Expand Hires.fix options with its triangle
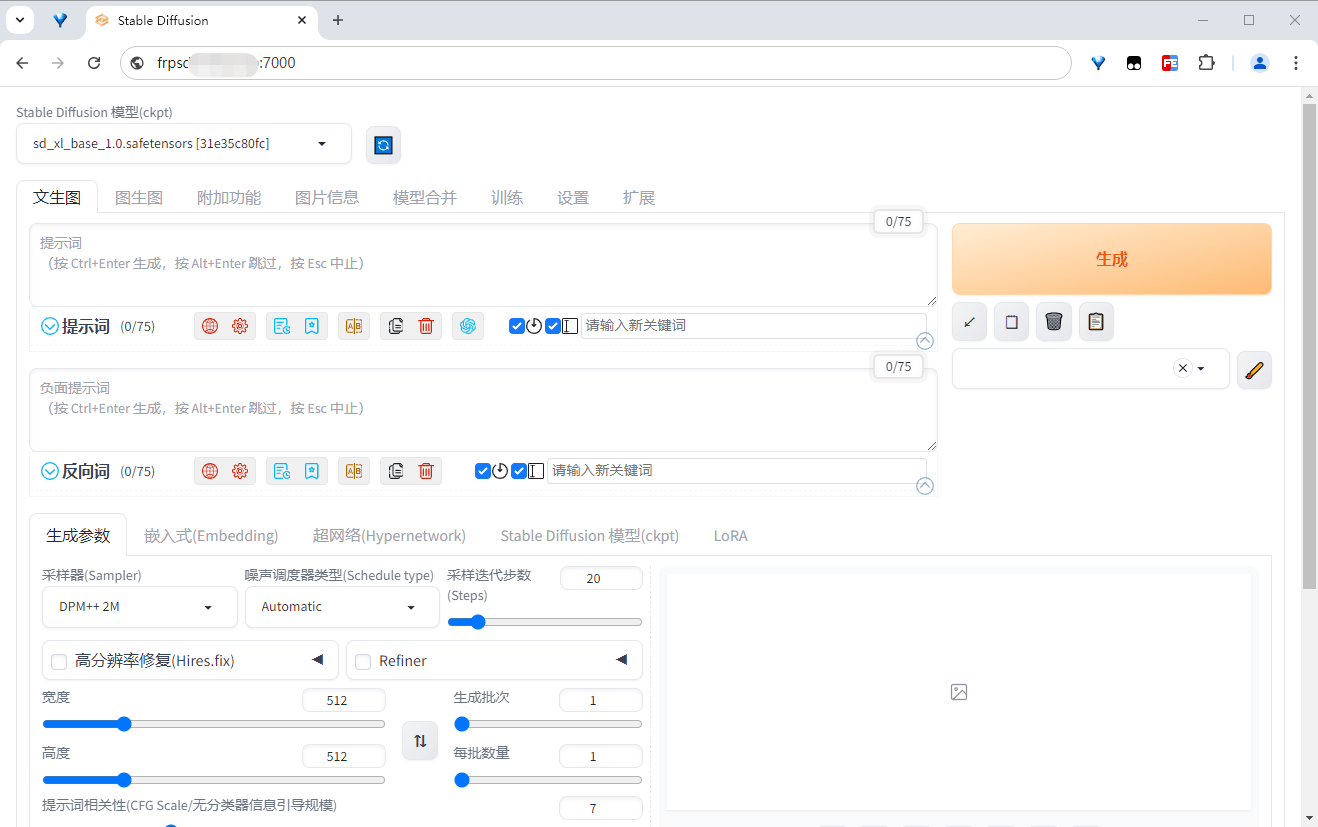 tap(318, 660)
